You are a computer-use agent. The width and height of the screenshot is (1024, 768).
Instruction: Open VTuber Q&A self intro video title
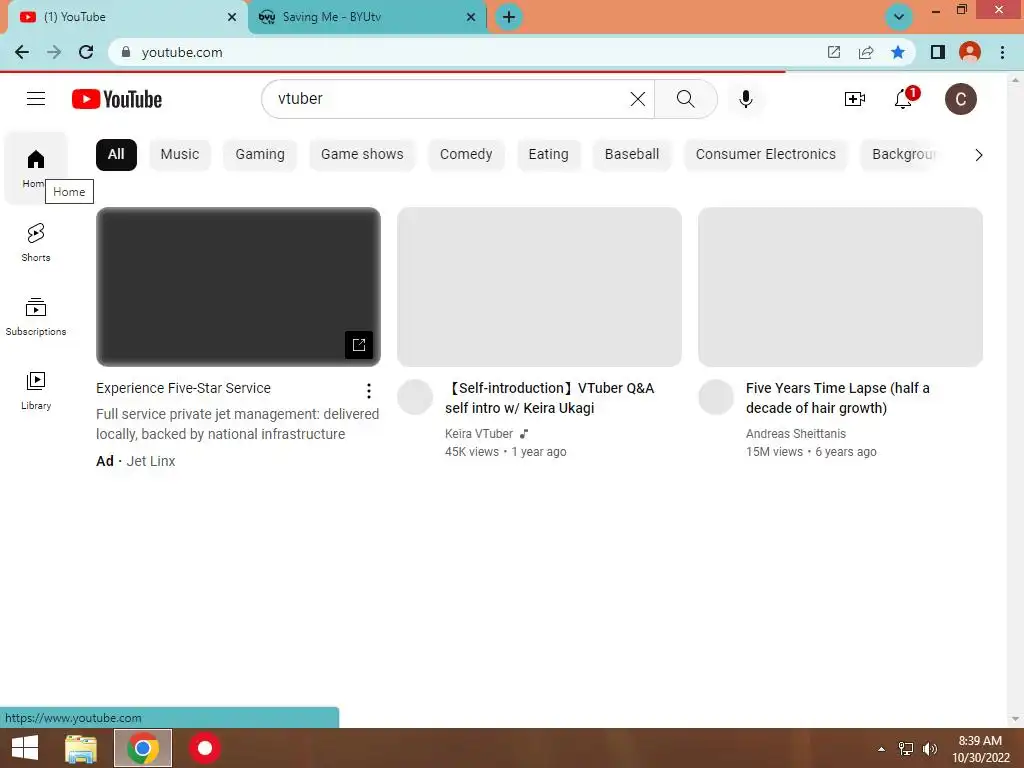[550, 398]
